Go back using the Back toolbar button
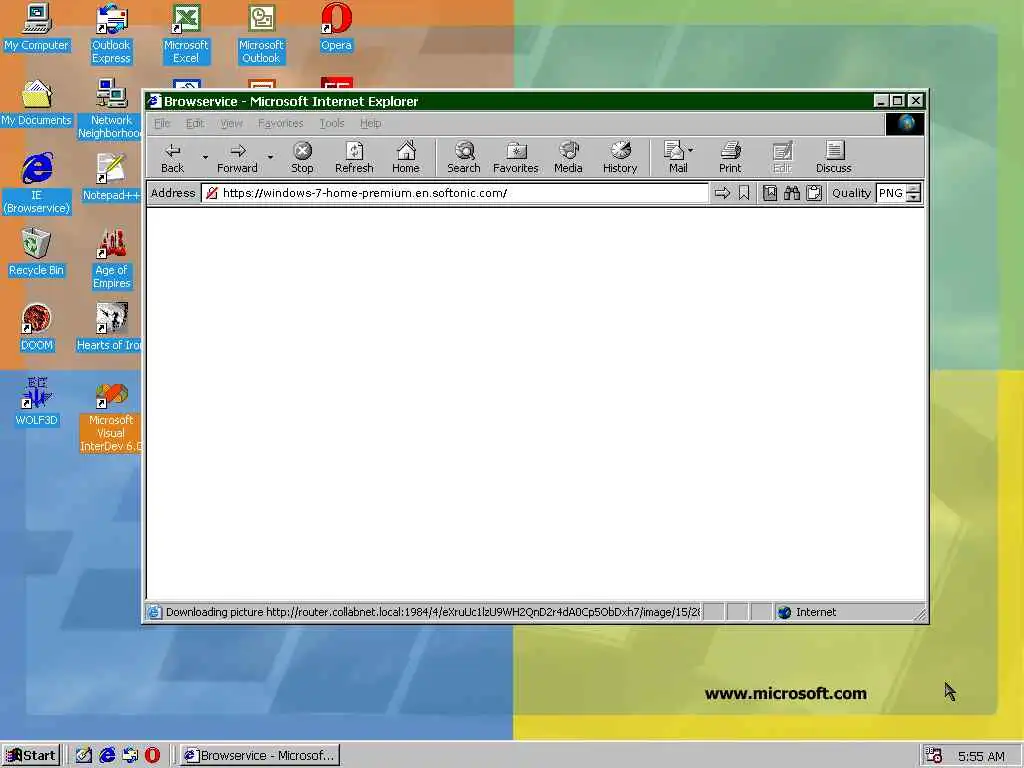This screenshot has width=1024, height=768. pyautogui.click(x=172, y=158)
